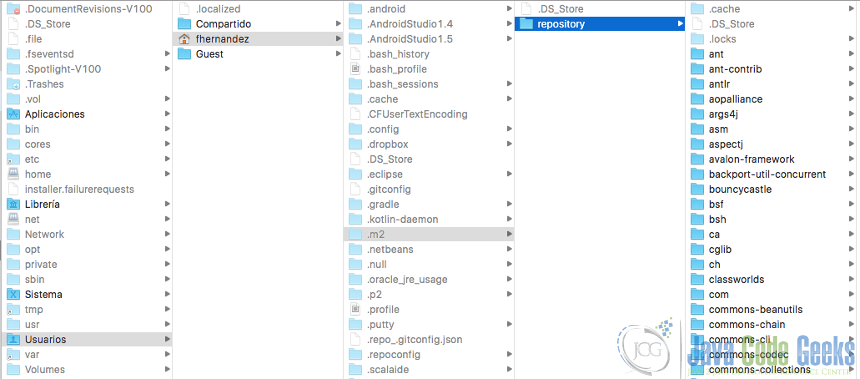Click the Usuarios folder icon

[13, 339]
